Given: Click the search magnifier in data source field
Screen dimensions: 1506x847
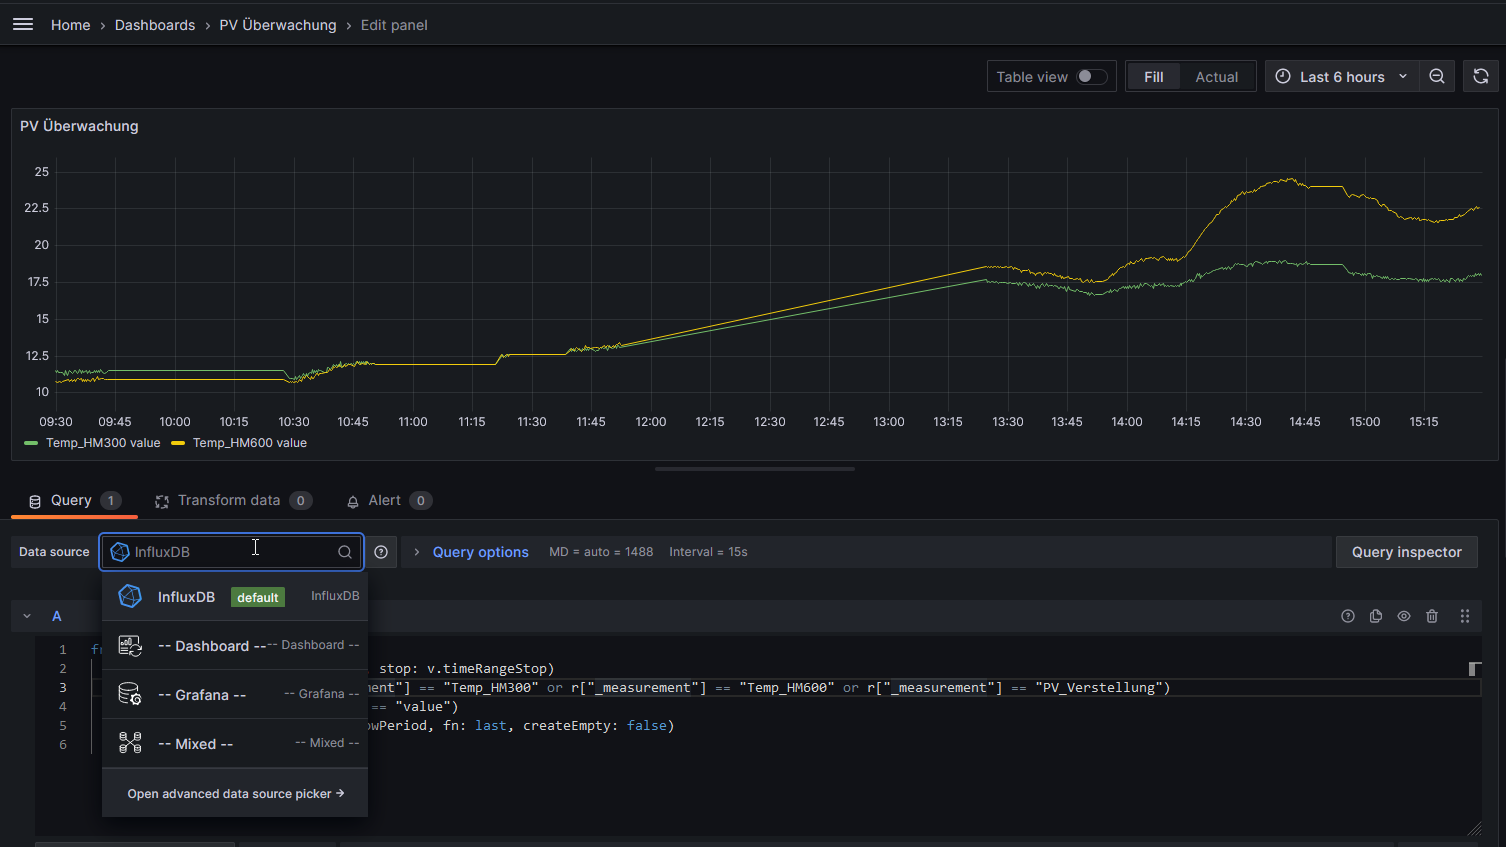Looking at the screenshot, I should (x=344, y=552).
